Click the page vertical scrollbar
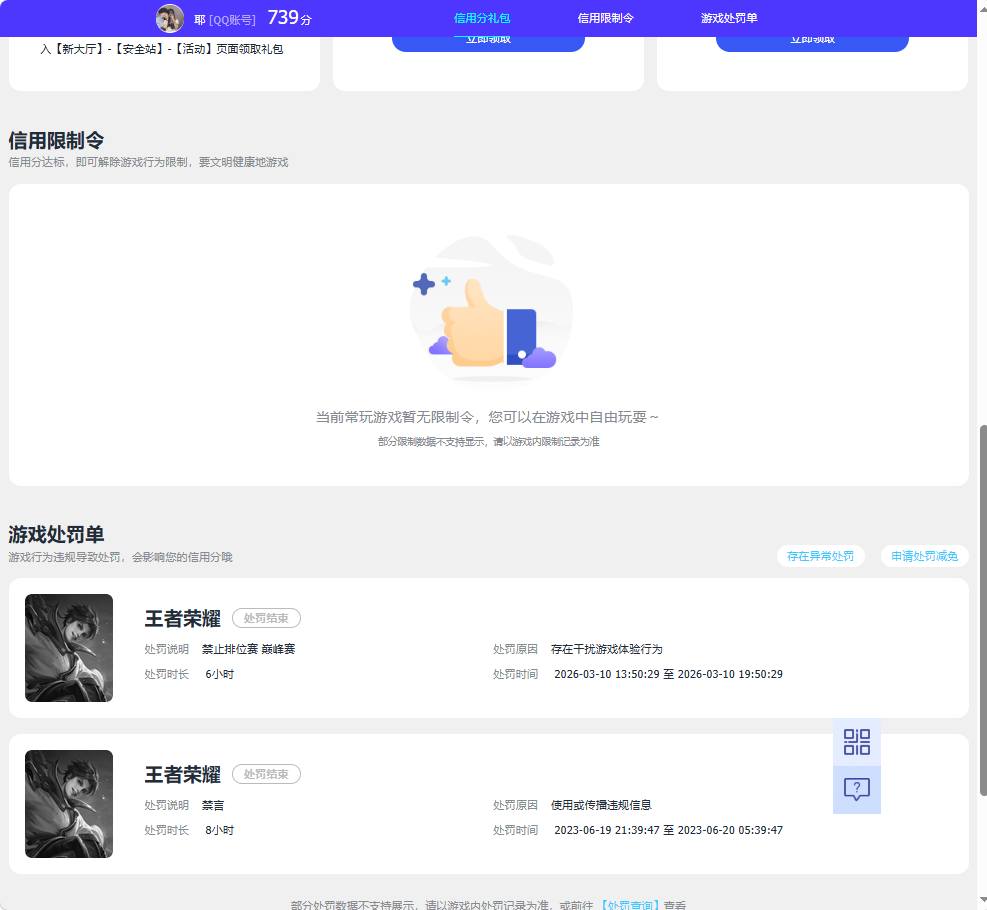 coord(983,610)
